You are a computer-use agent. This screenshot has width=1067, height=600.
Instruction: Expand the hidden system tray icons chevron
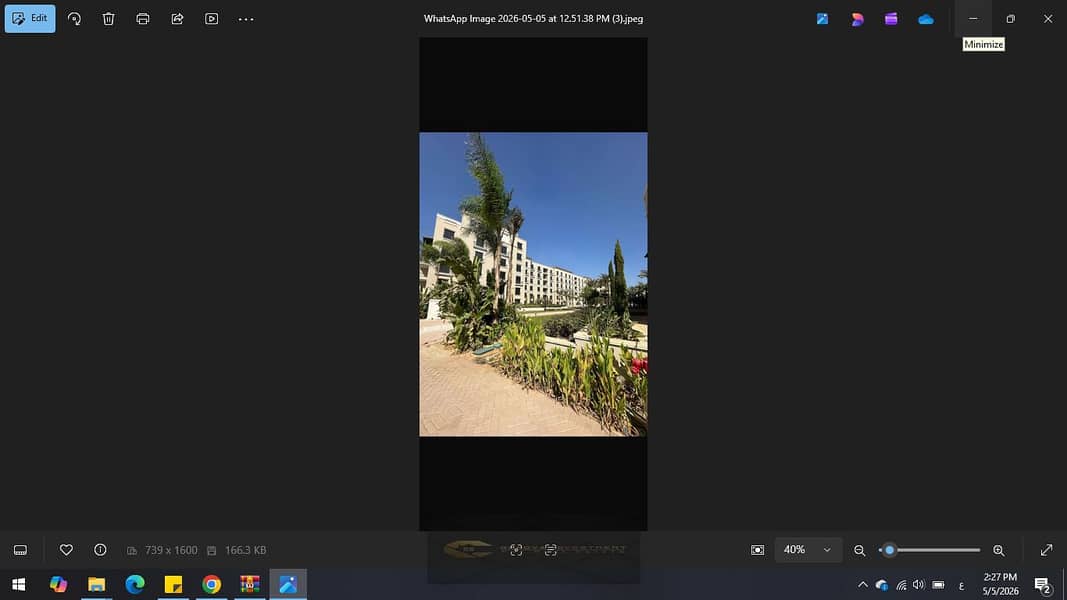coord(863,584)
